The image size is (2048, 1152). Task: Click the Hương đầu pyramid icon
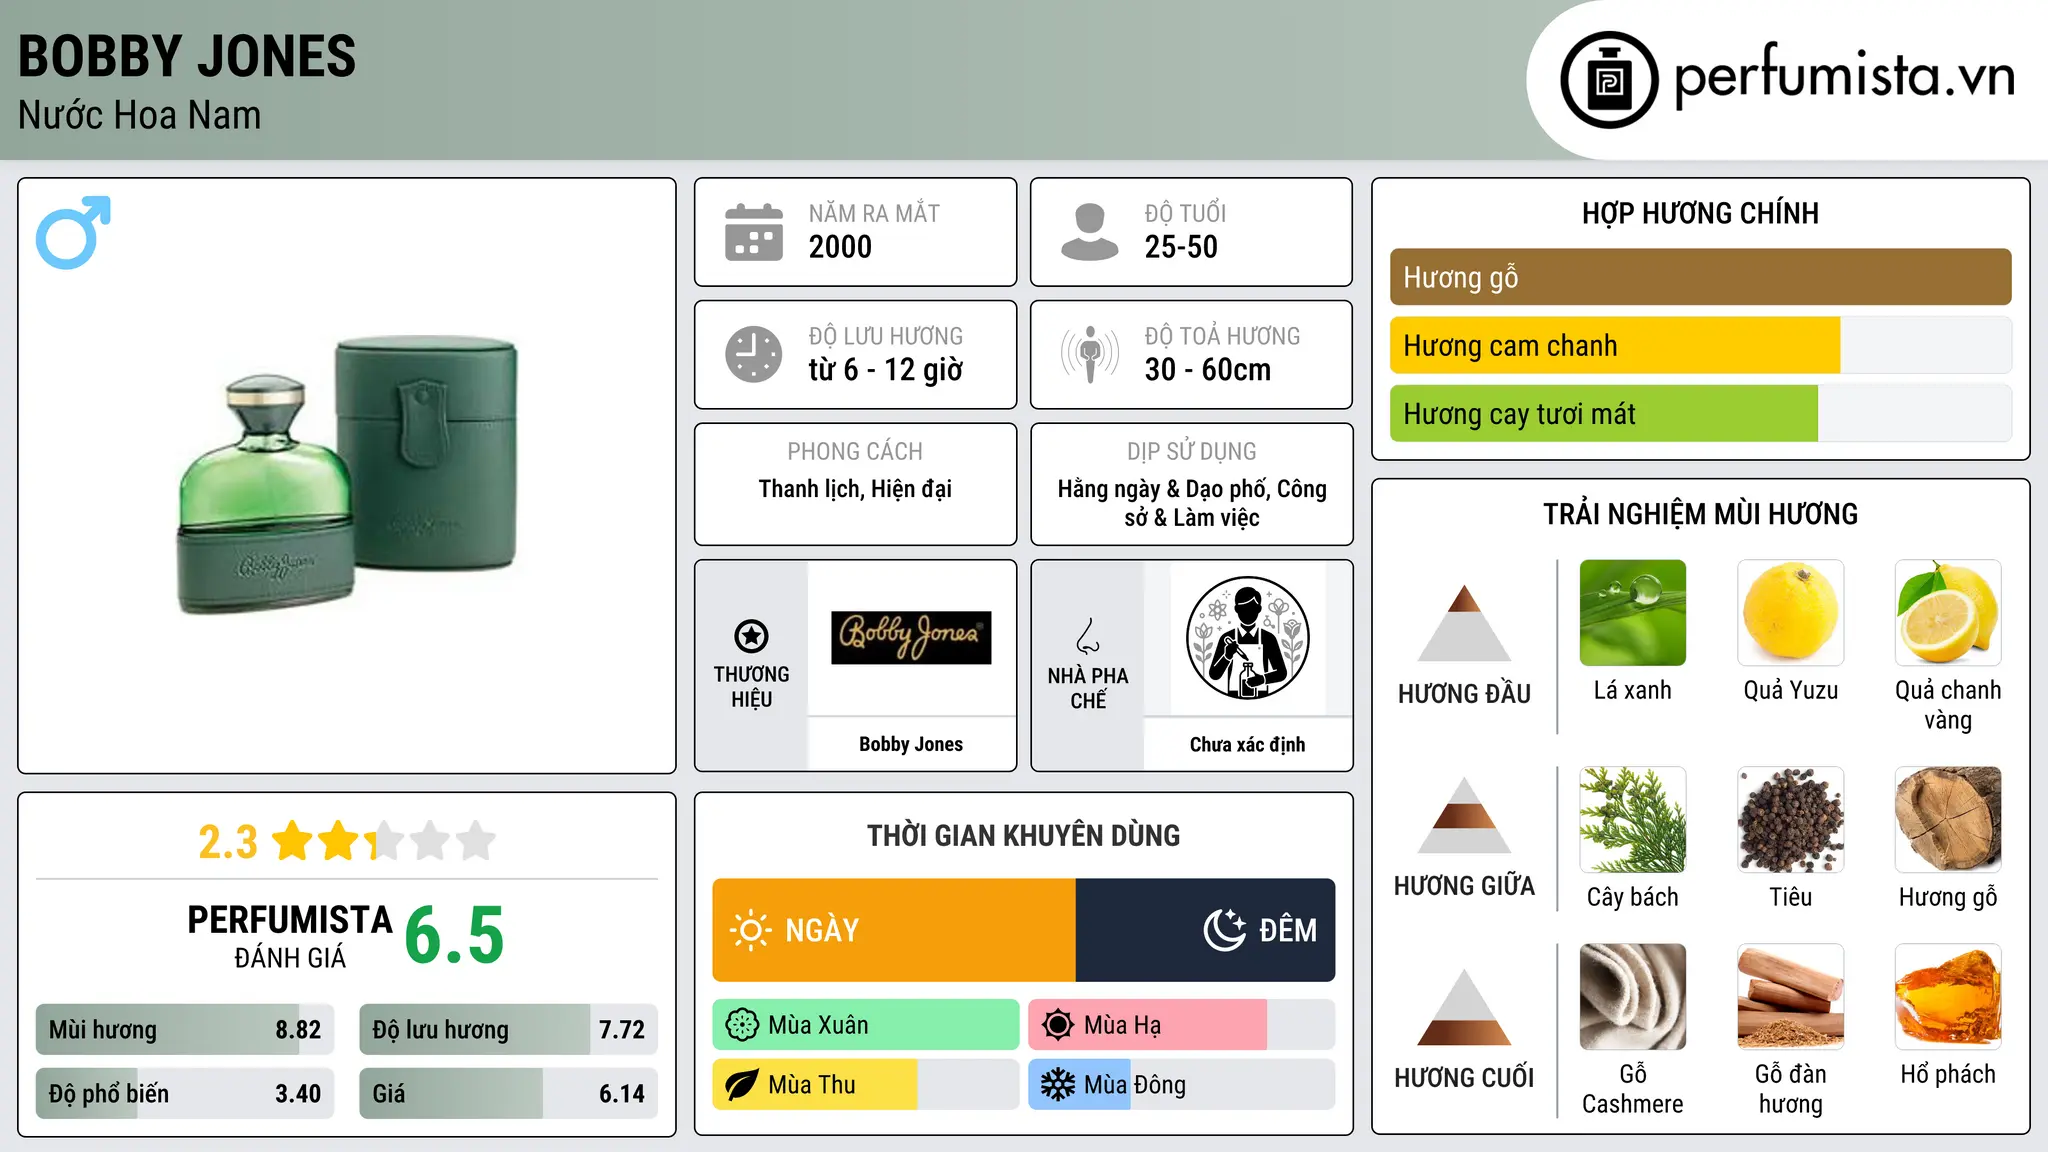click(1464, 623)
